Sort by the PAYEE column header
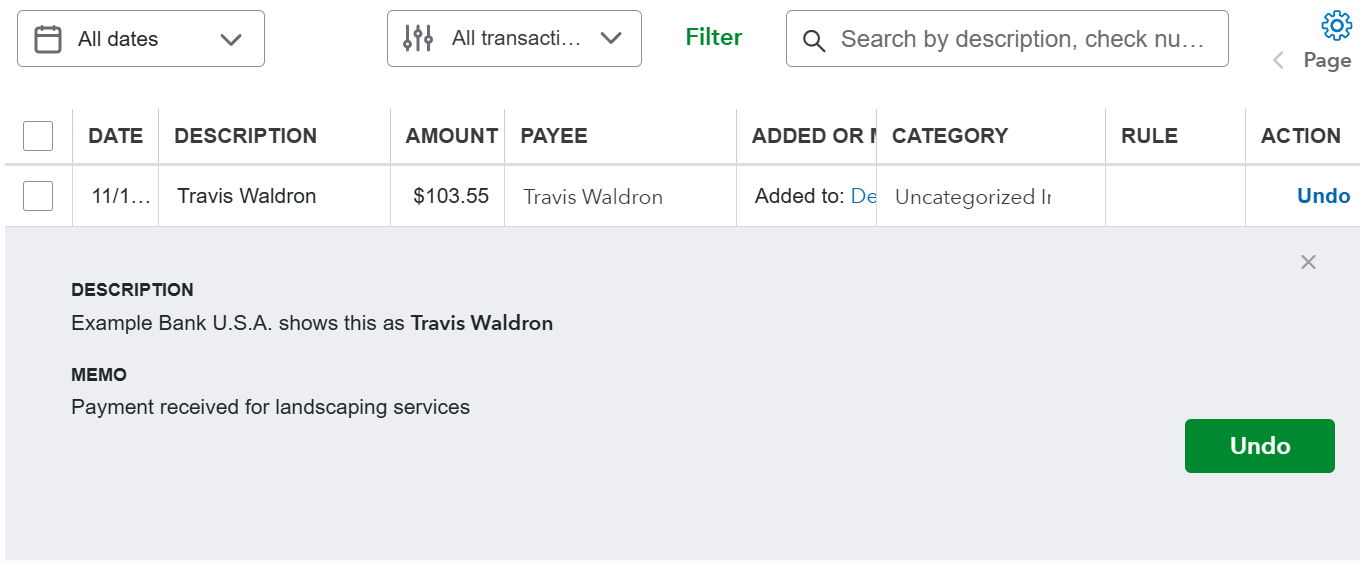Viewport: 1360px width, 562px height. [554, 136]
